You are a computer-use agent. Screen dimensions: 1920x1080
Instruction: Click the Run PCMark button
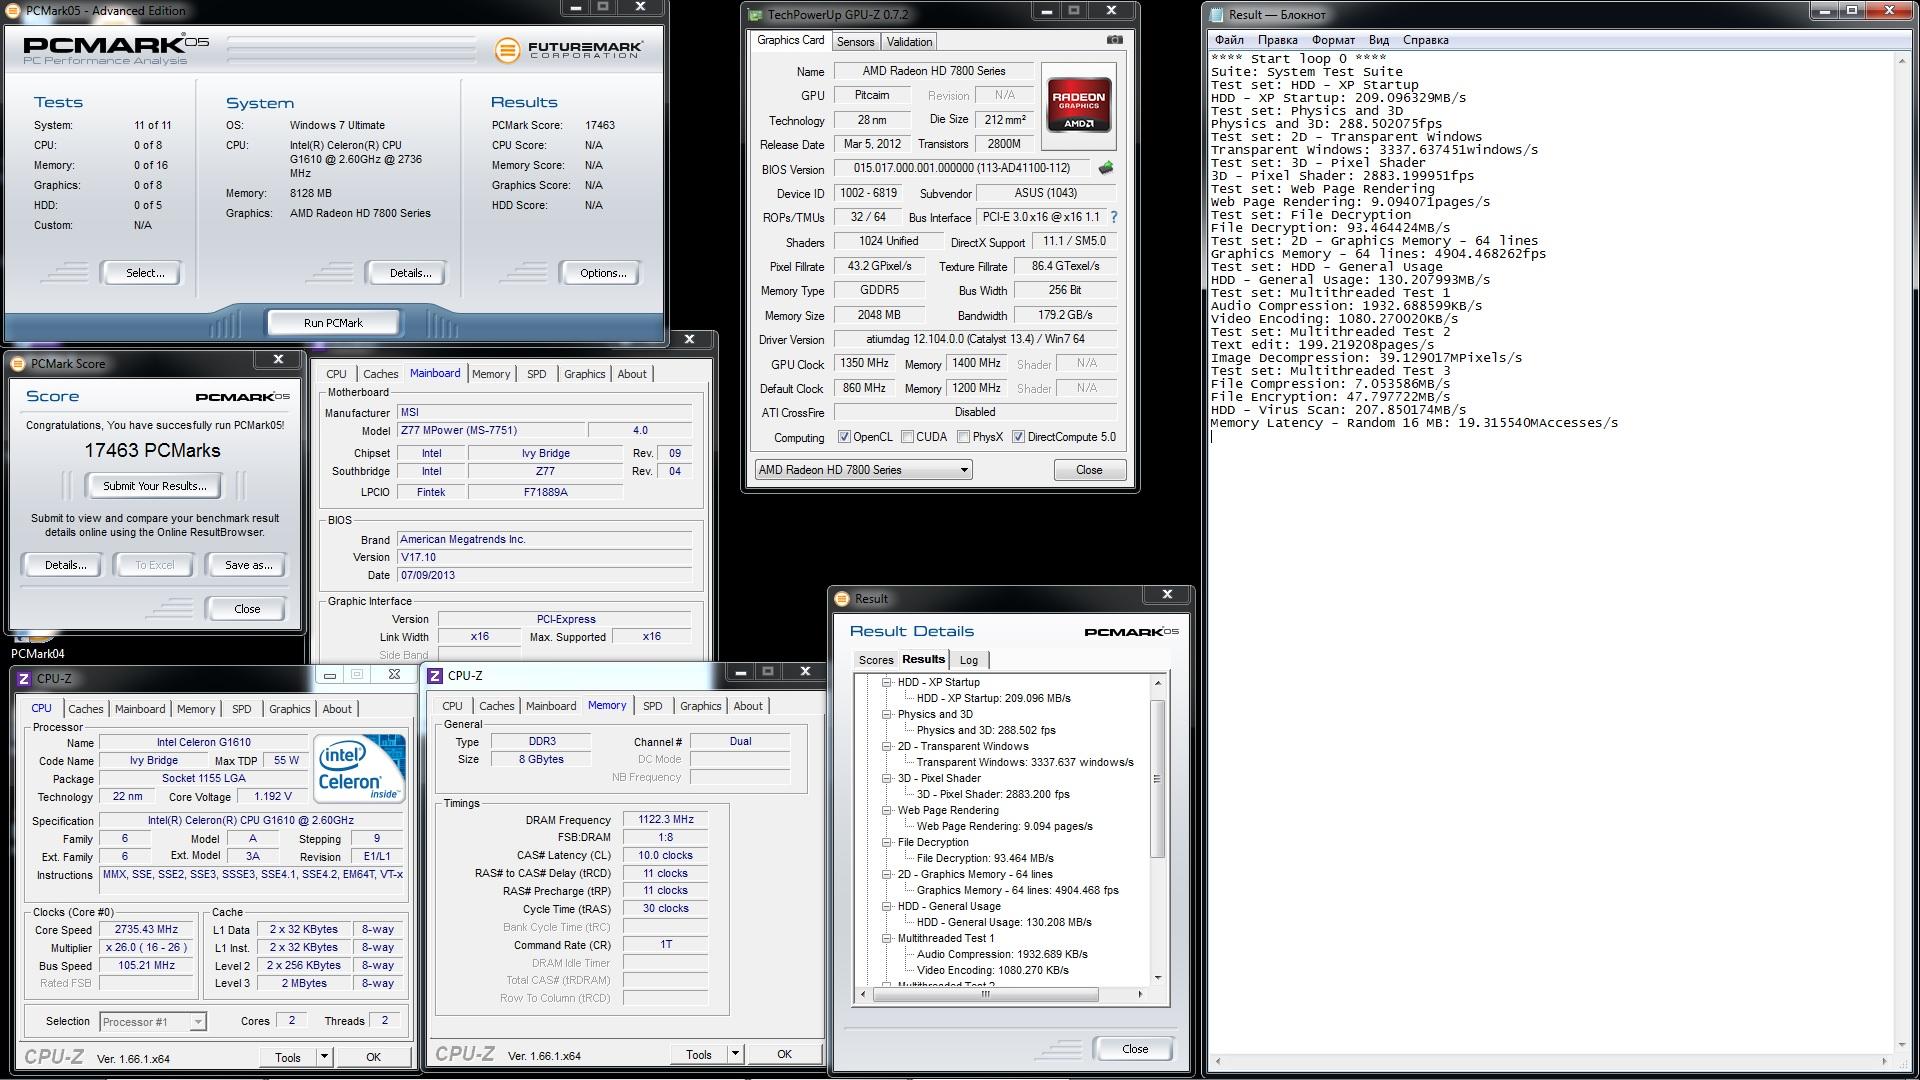333,323
